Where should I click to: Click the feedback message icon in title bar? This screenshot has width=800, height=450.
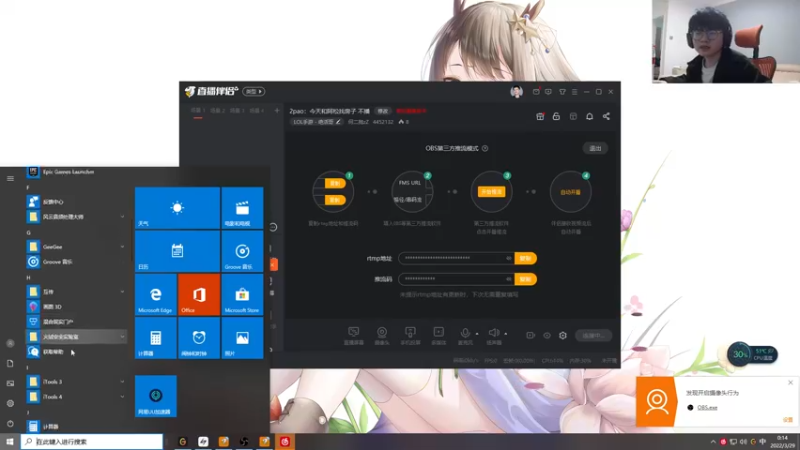tap(548, 92)
